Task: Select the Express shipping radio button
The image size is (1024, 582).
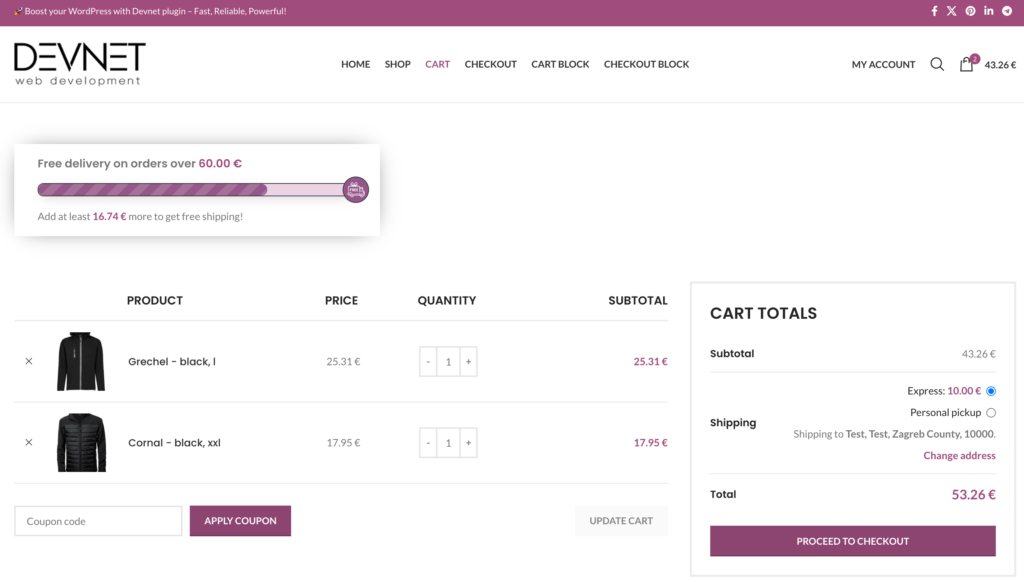Action: [x=991, y=391]
